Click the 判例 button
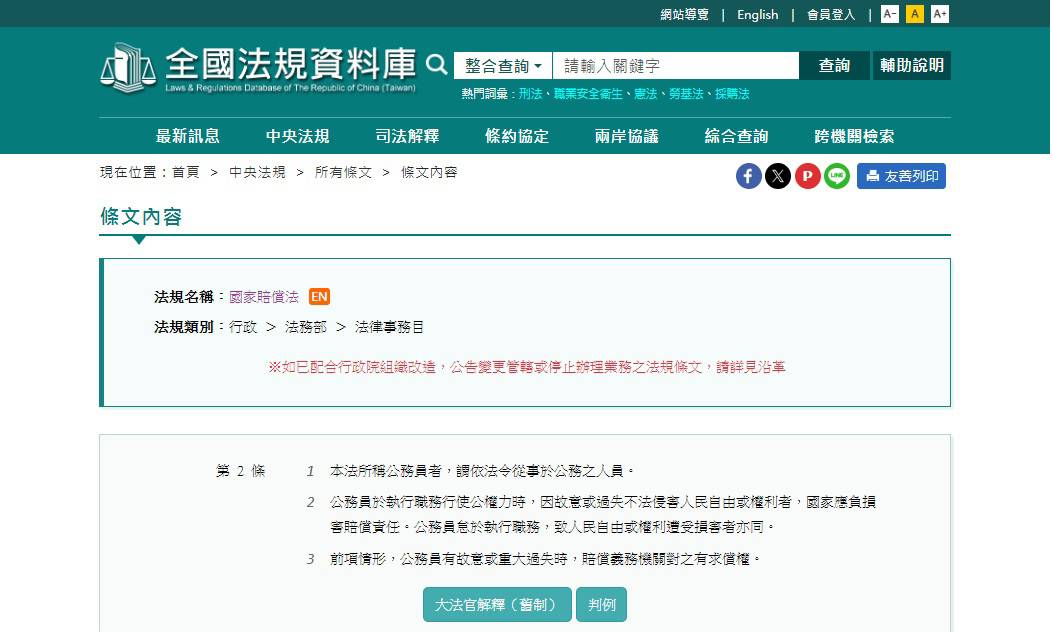Image resolution: width=1052 pixels, height=632 pixels. tap(602, 605)
